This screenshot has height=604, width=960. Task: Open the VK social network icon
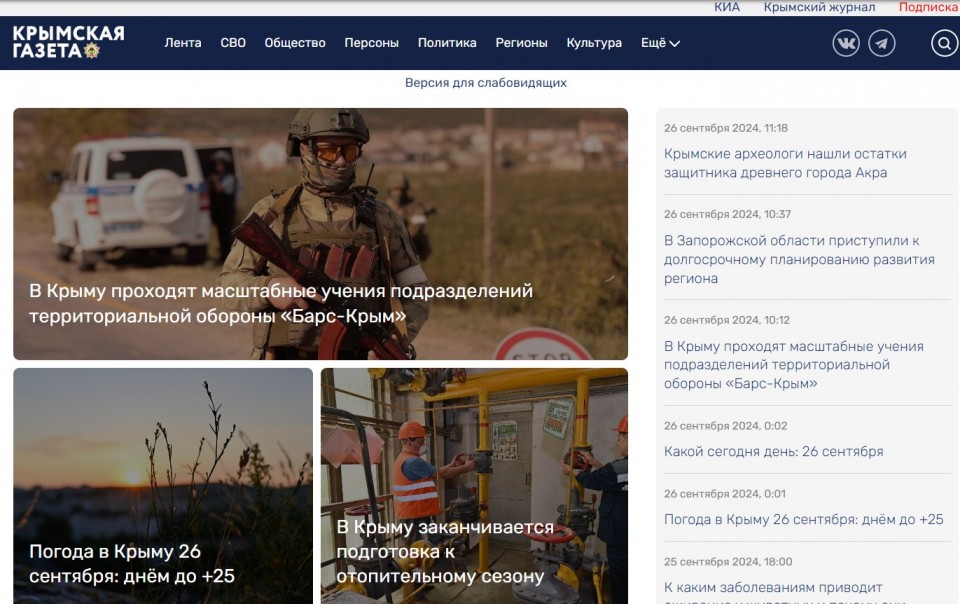pos(846,43)
